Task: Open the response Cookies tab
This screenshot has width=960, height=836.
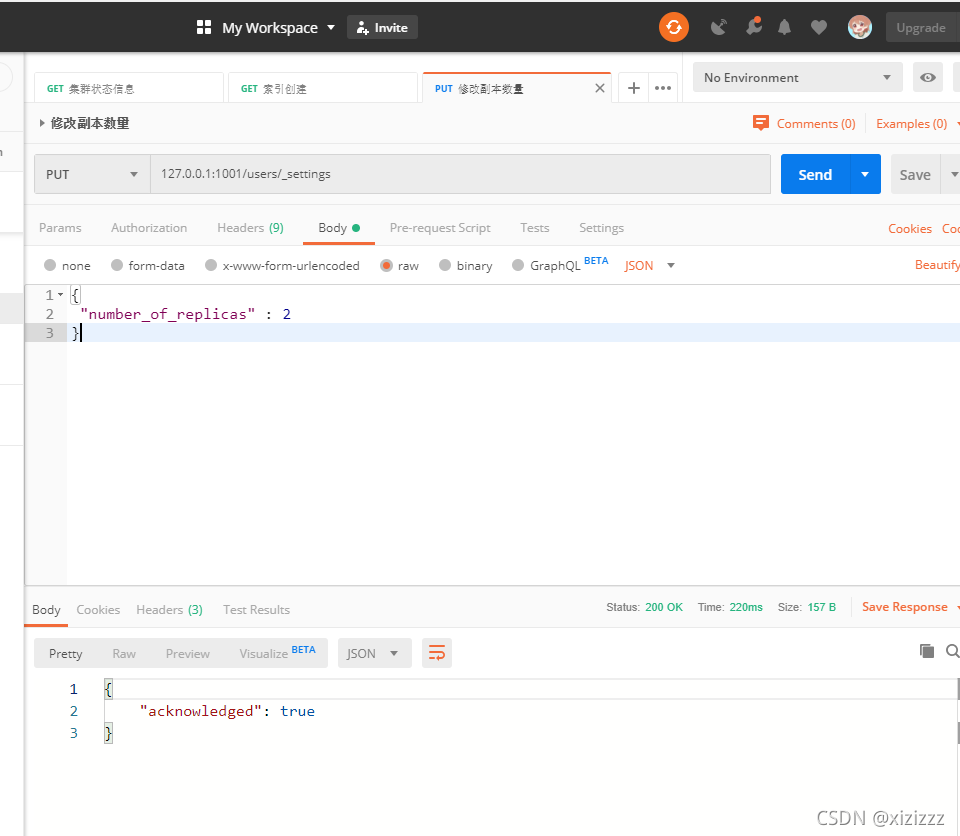Action: (98, 609)
